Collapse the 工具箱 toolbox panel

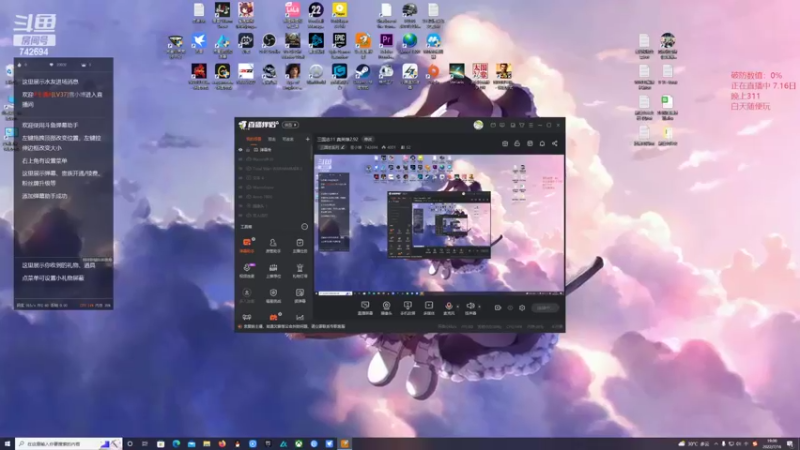pos(305,227)
